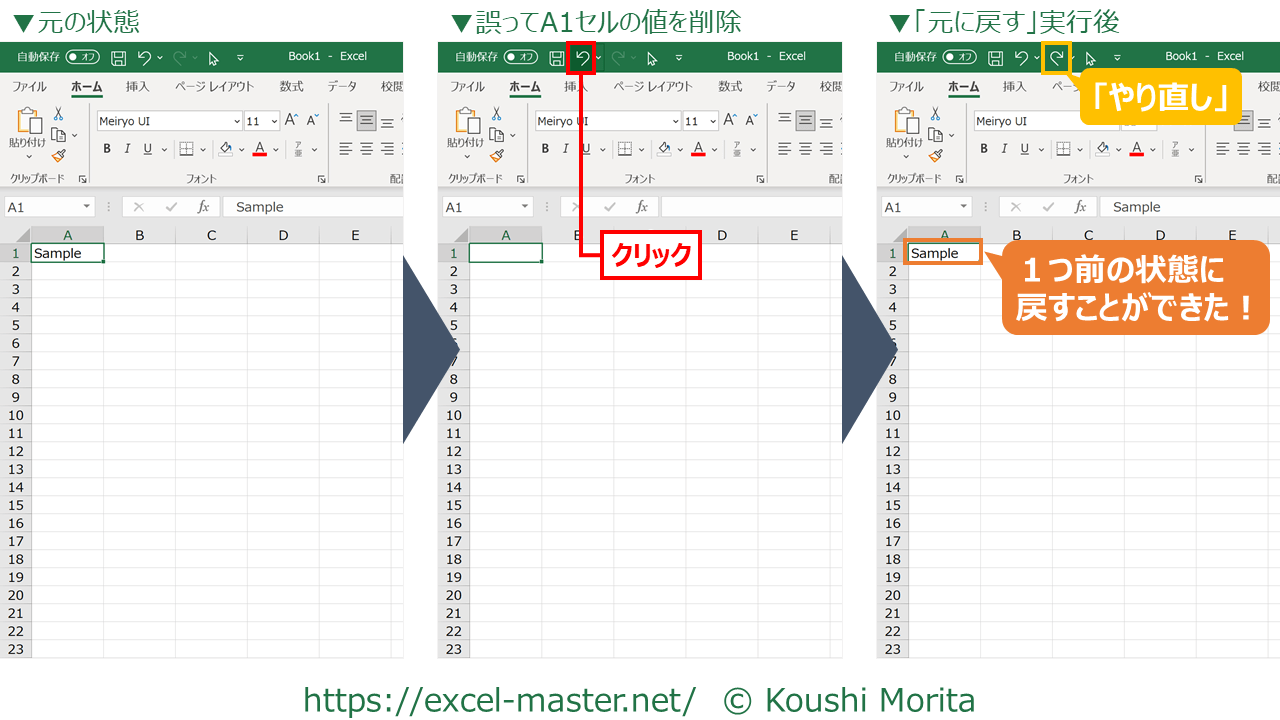Open the 数式 tab in the middle window
Image resolution: width=1280 pixels, height=720 pixels.
pos(730,87)
